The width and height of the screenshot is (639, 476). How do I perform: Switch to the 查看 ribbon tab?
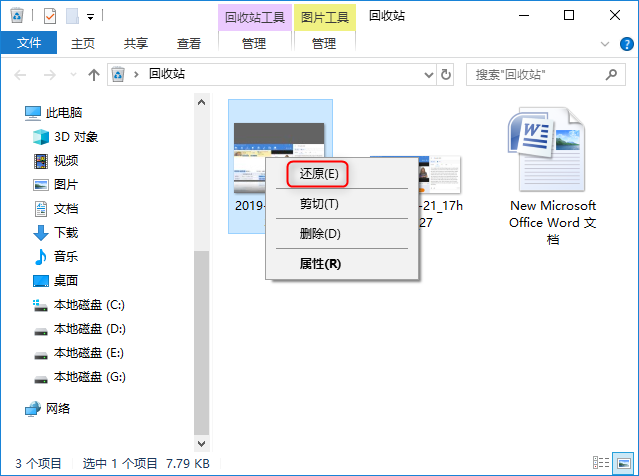pos(188,44)
